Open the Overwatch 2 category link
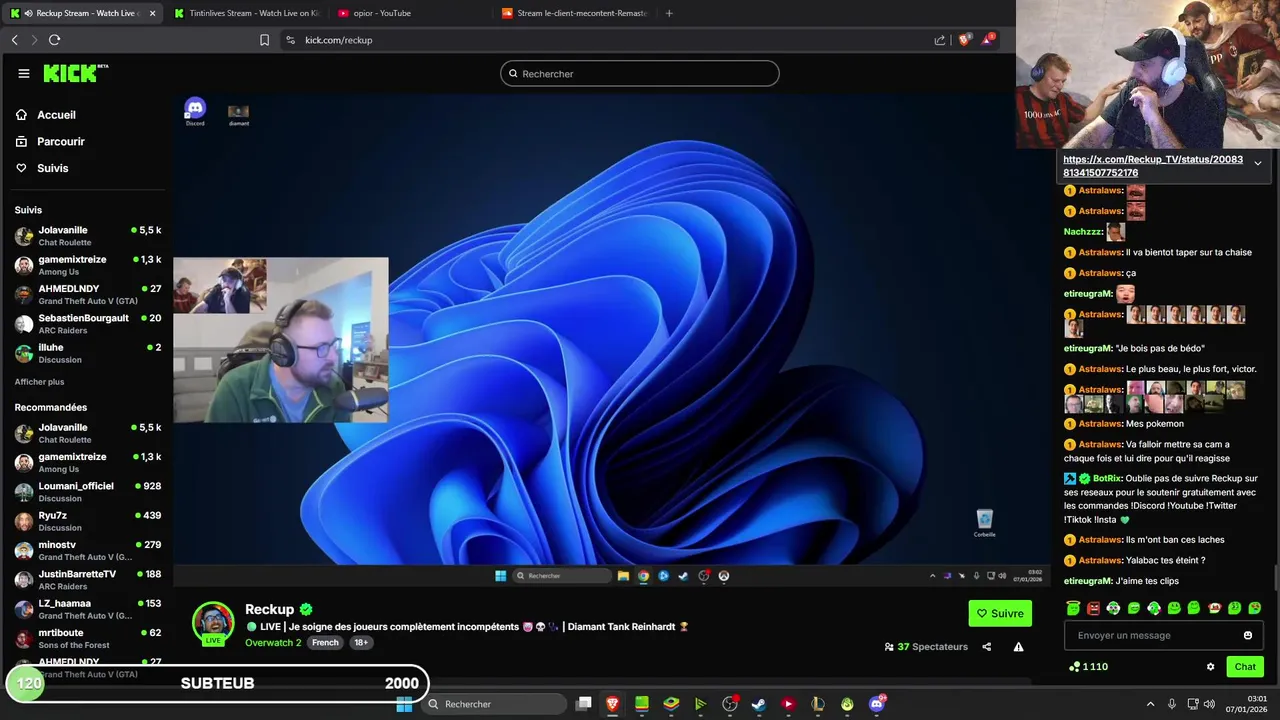Image resolution: width=1280 pixels, height=720 pixels. [x=273, y=642]
